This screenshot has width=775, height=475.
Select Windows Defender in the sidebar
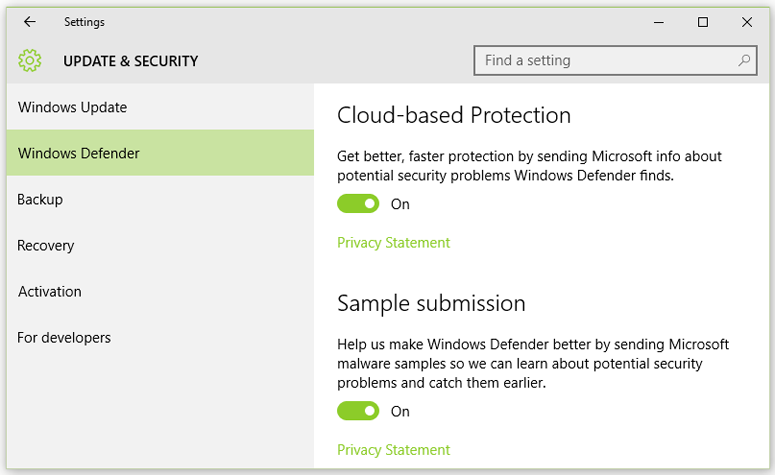coord(79,153)
